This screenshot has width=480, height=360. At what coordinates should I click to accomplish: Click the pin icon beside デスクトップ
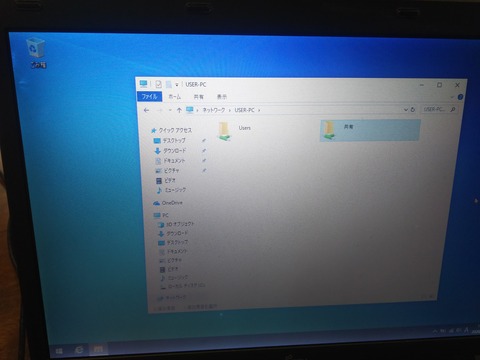(x=204, y=141)
